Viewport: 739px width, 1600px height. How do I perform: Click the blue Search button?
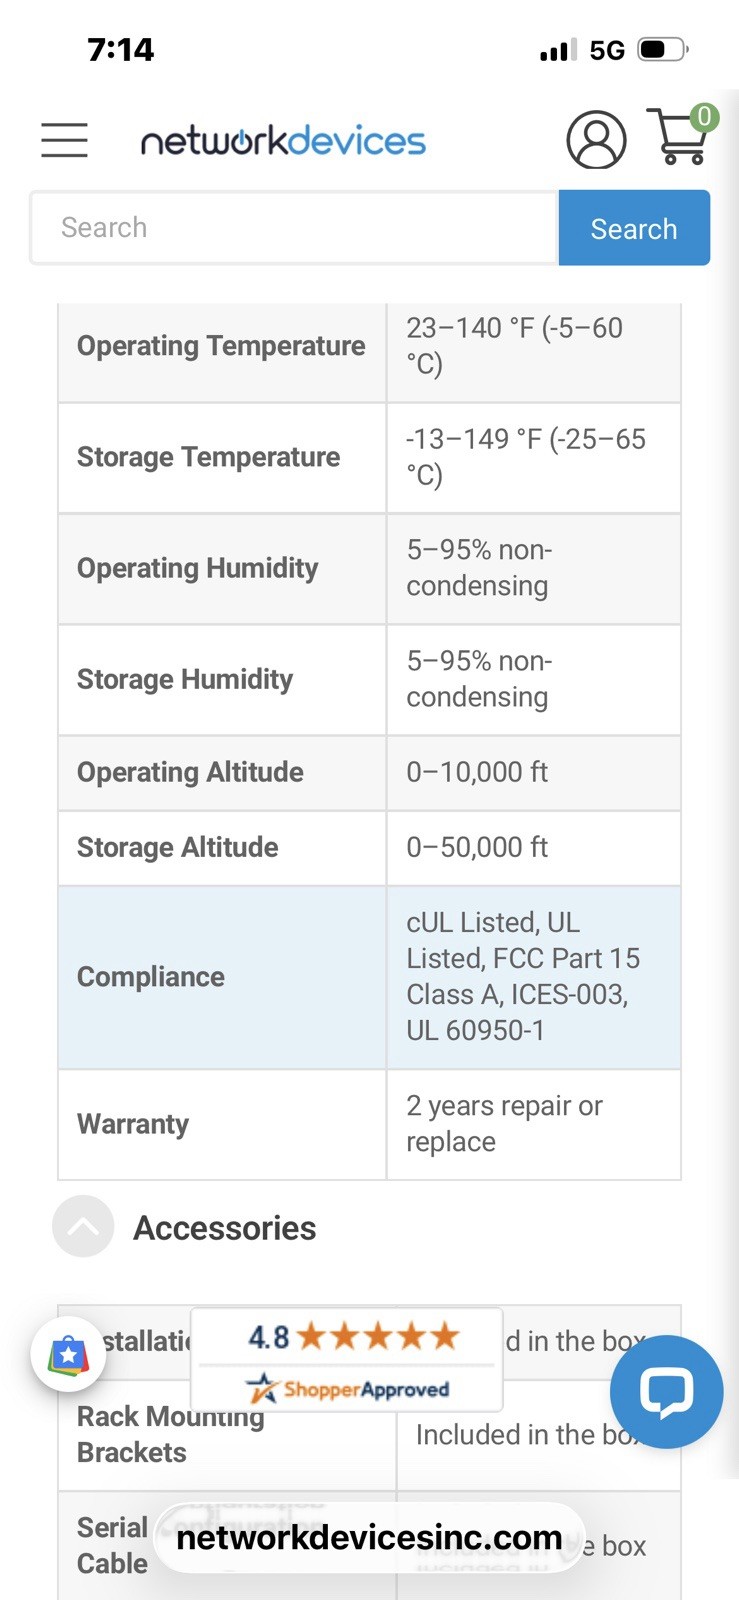(634, 228)
